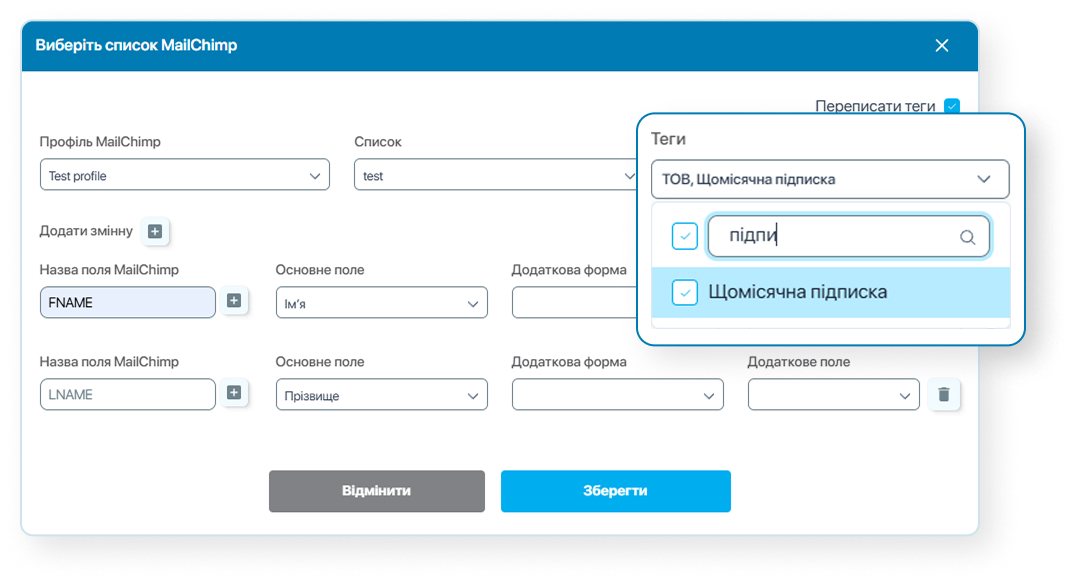The height and width of the screenshot is (583, 1071).
Task: Close the MailChimp list dialog
Action: [942, 46]
